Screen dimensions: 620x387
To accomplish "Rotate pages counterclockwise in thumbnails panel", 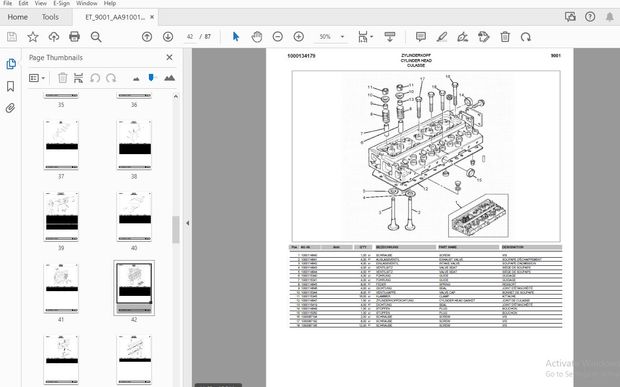I will (x=95, y=78).
